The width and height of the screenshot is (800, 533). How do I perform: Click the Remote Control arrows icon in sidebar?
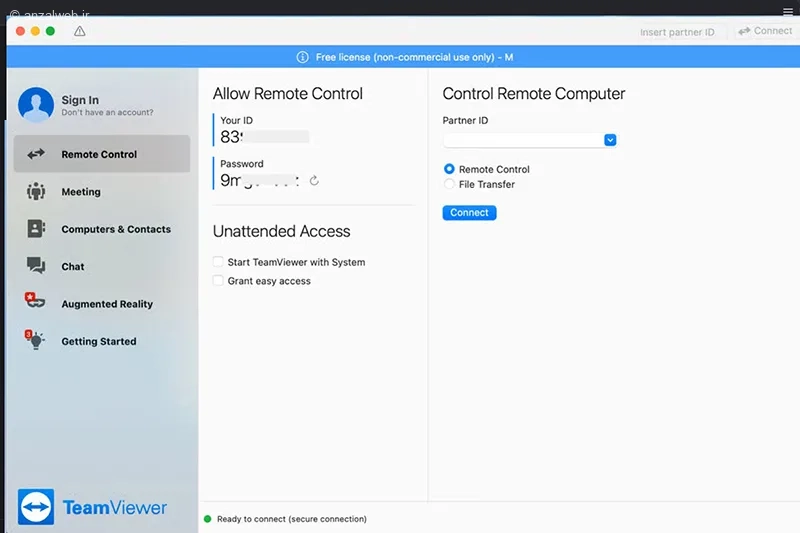tap(36, 154)
